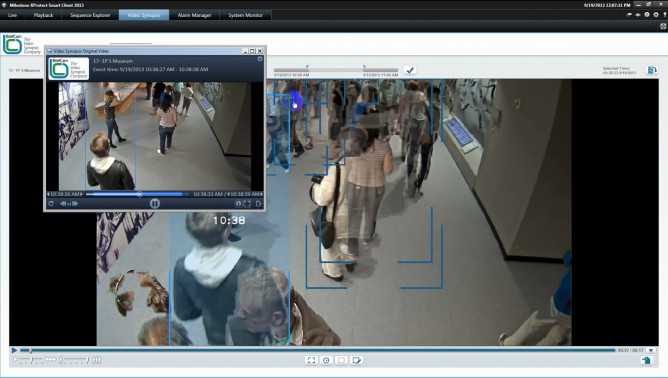Toggle fullscreen view in bottom toolbar

tap(311, 361)
